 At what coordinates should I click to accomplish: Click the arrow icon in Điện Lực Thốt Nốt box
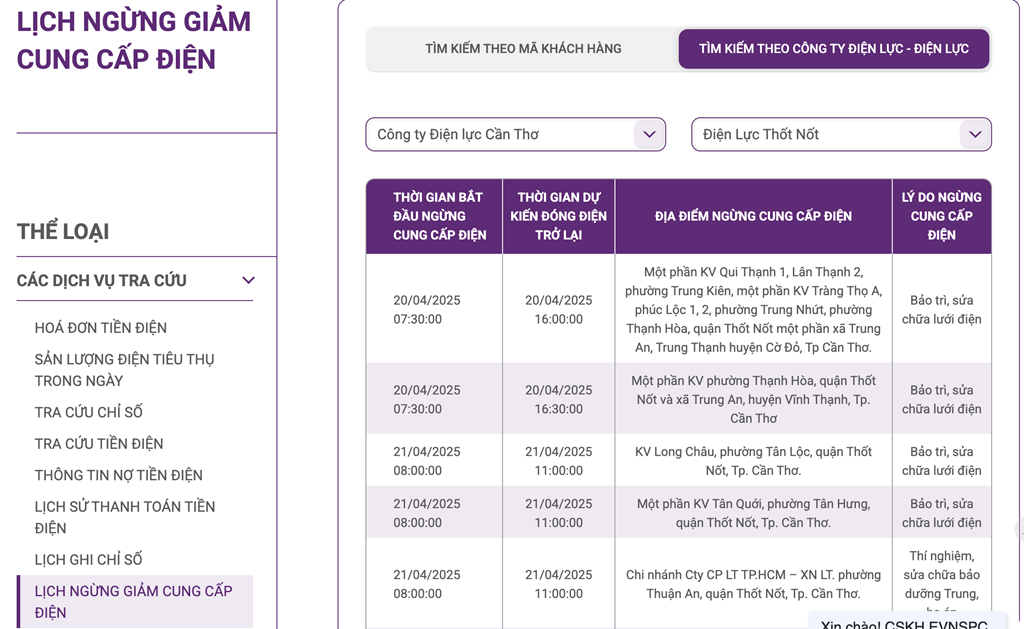(975, 134)
